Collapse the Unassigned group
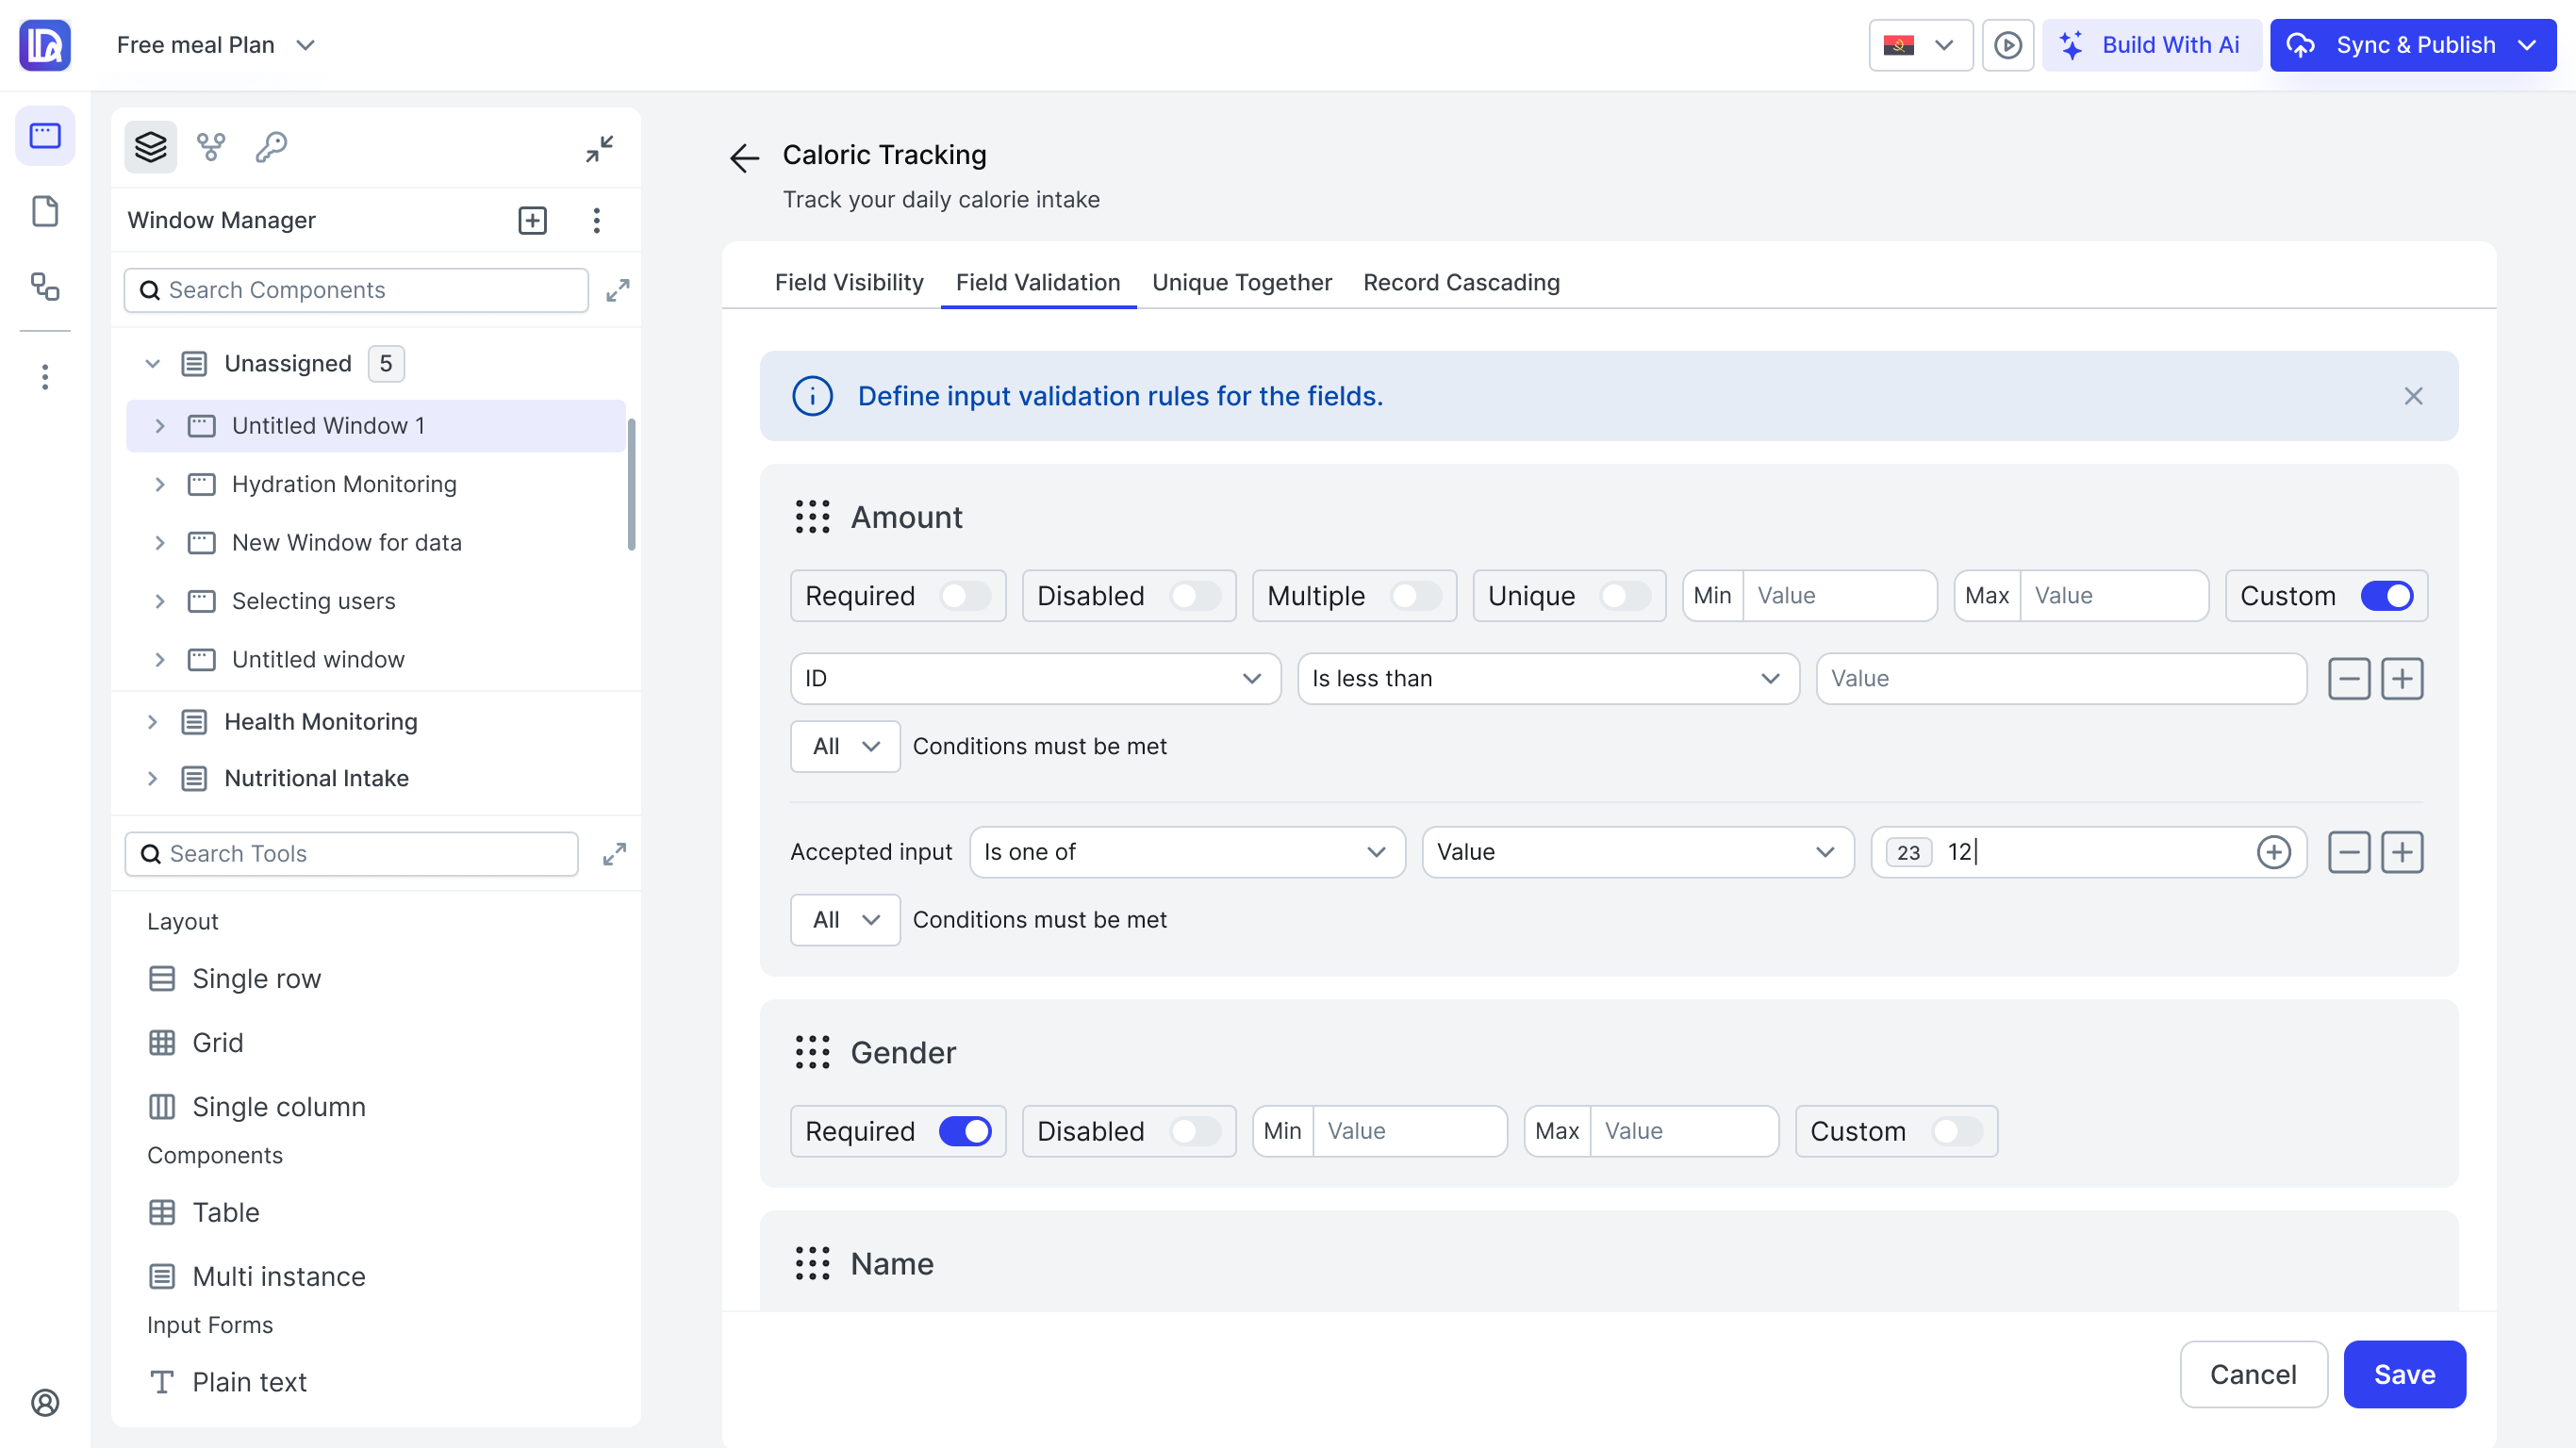This screenshot has height=1448, width=2576. pyautogui.click(x=153, y=363)
